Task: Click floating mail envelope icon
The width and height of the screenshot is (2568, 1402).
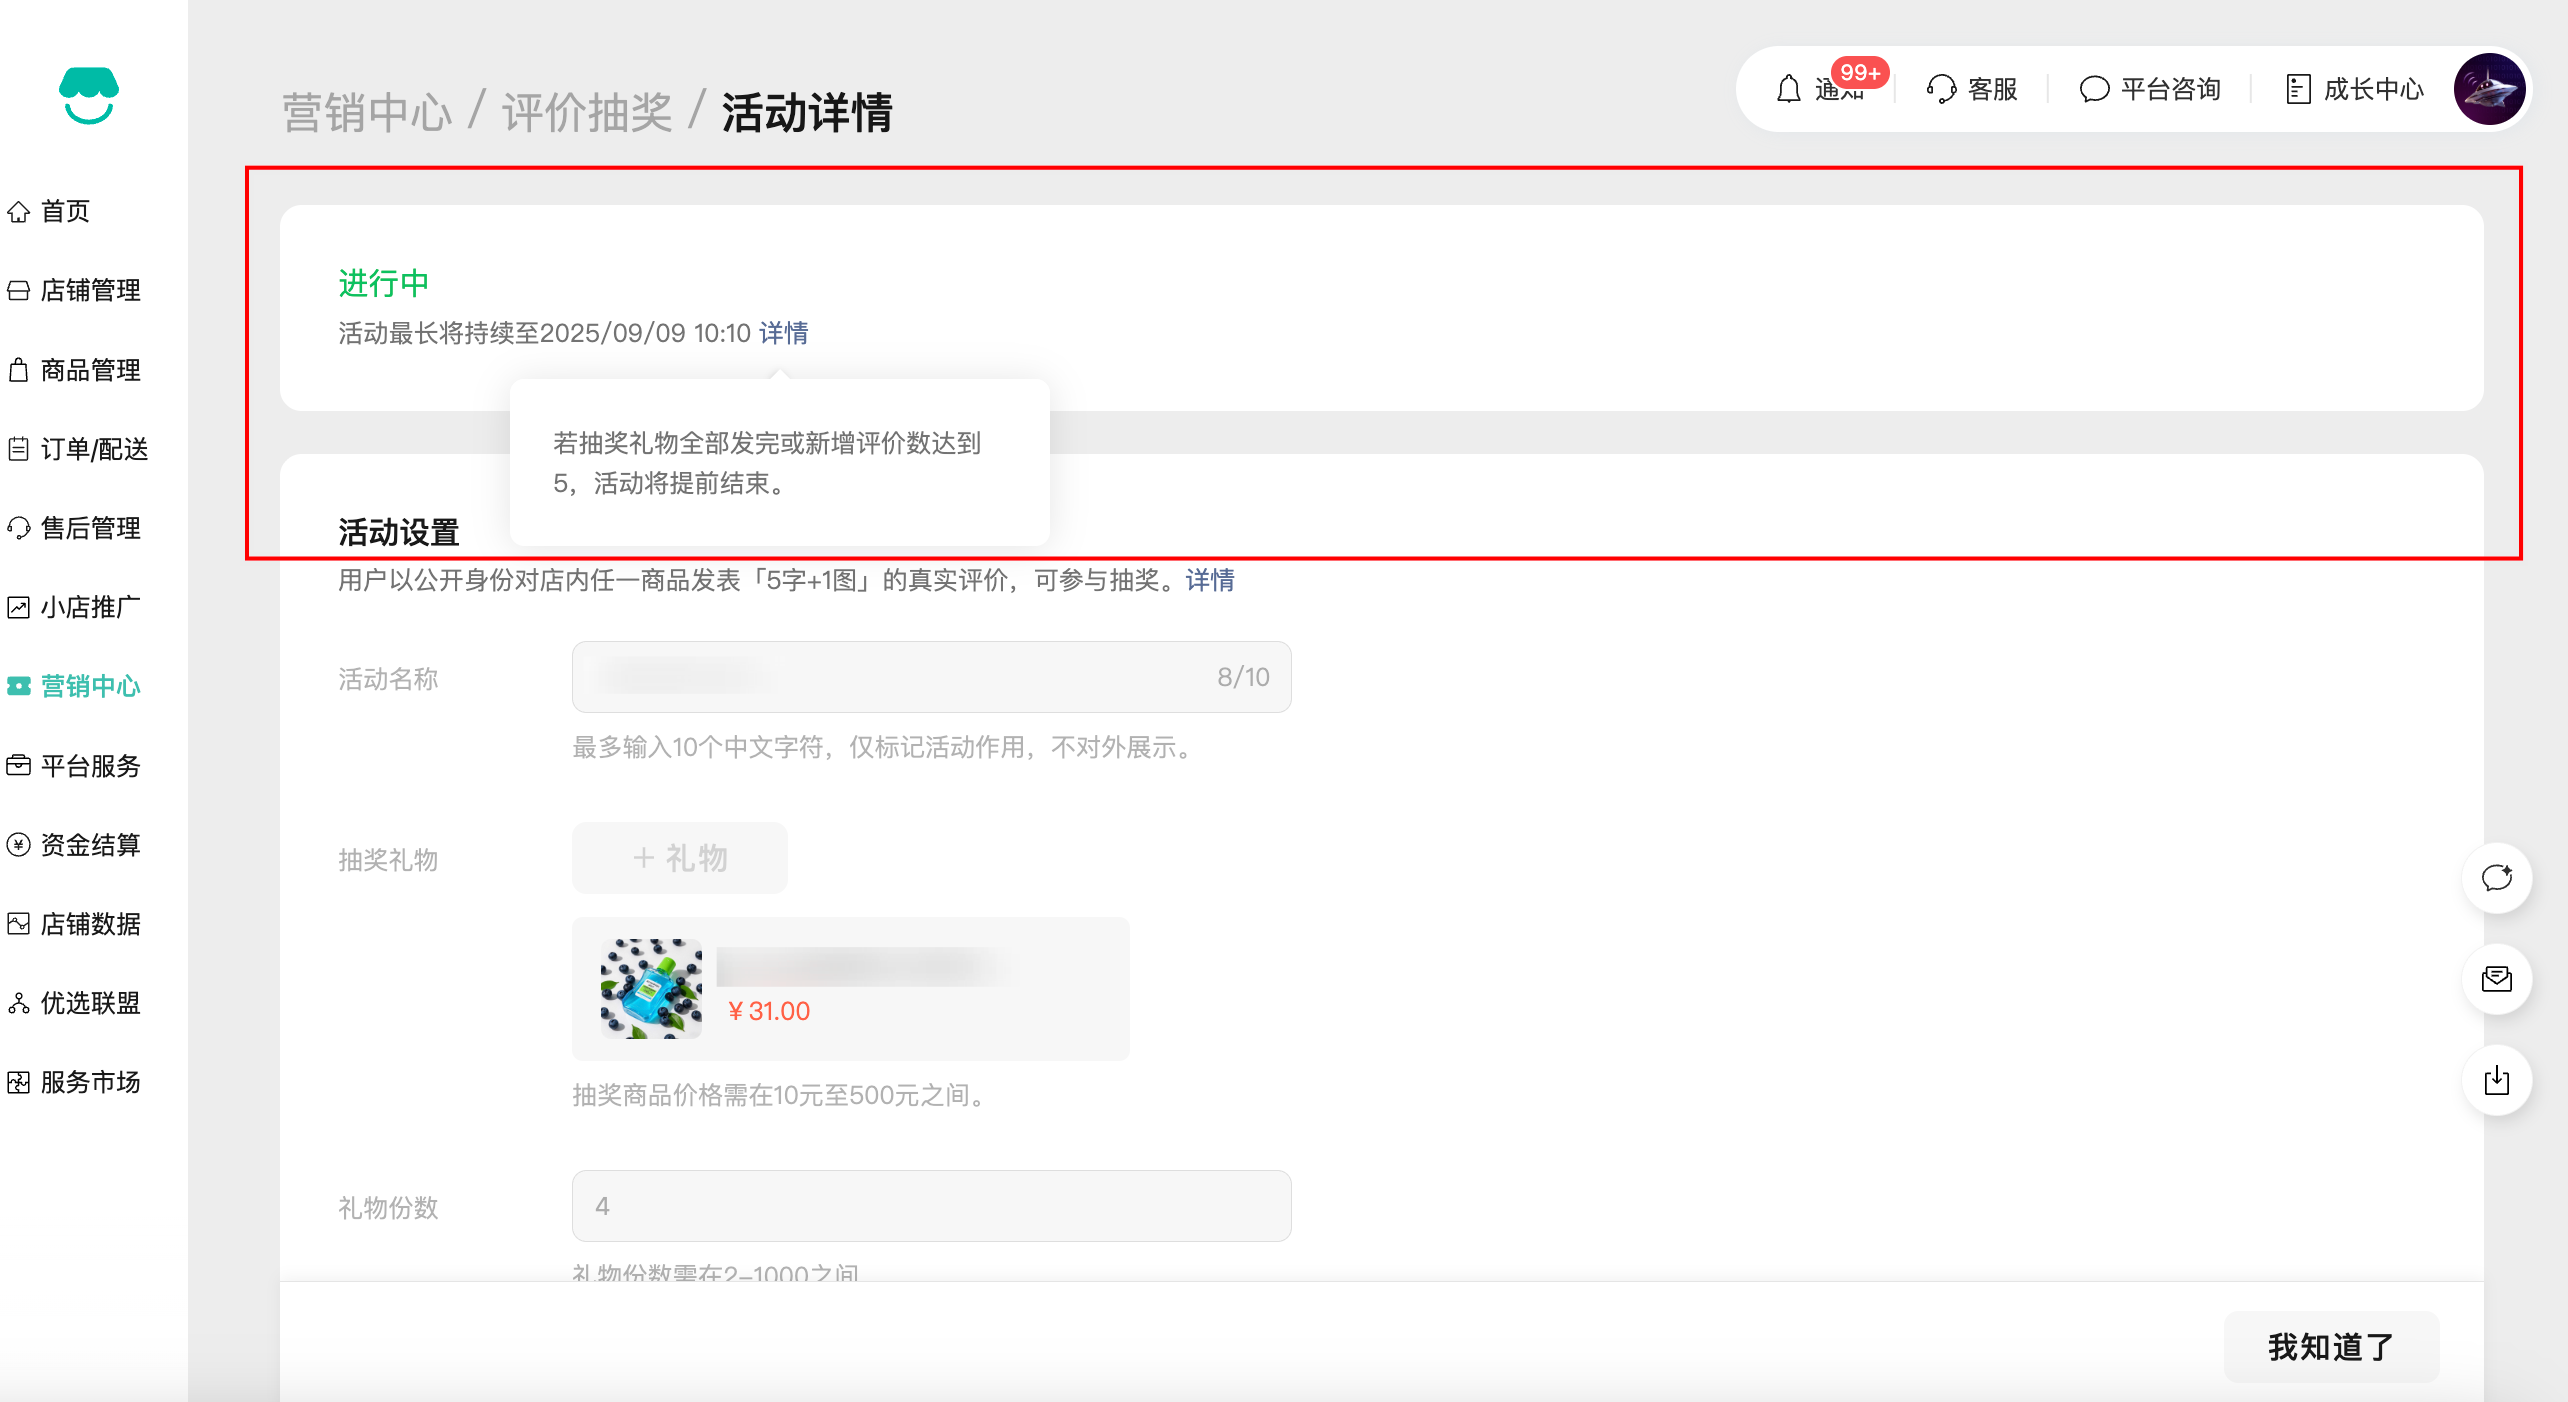Action: click(x=2496, y=979)
